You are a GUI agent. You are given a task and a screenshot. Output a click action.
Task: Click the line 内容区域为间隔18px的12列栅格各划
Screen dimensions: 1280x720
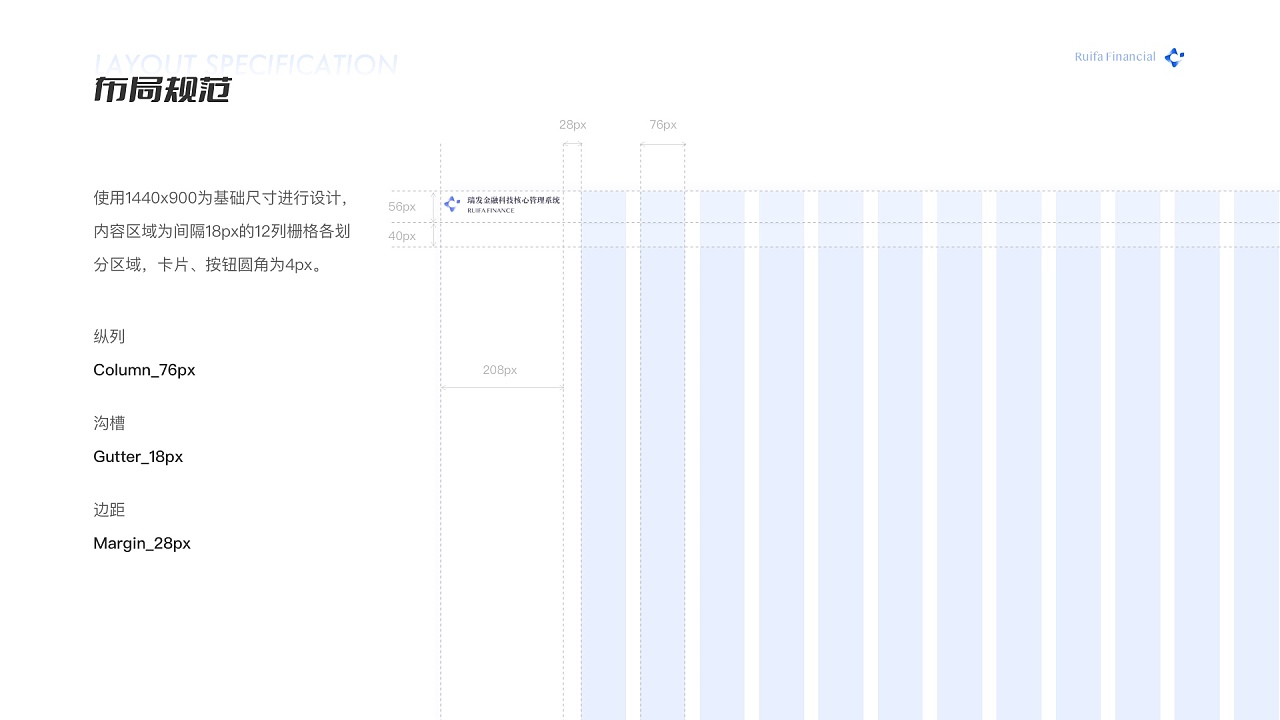222,232
